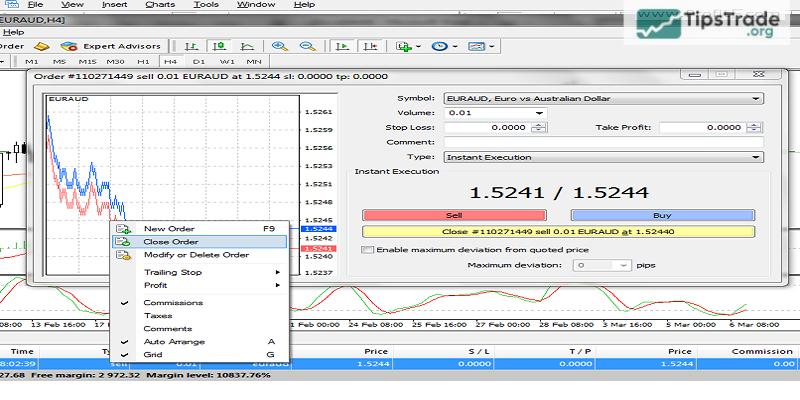Screen dimensions: 800x400
Task: Click the Expert Advisors toolbar button
Action: click(x=110, y=46)
